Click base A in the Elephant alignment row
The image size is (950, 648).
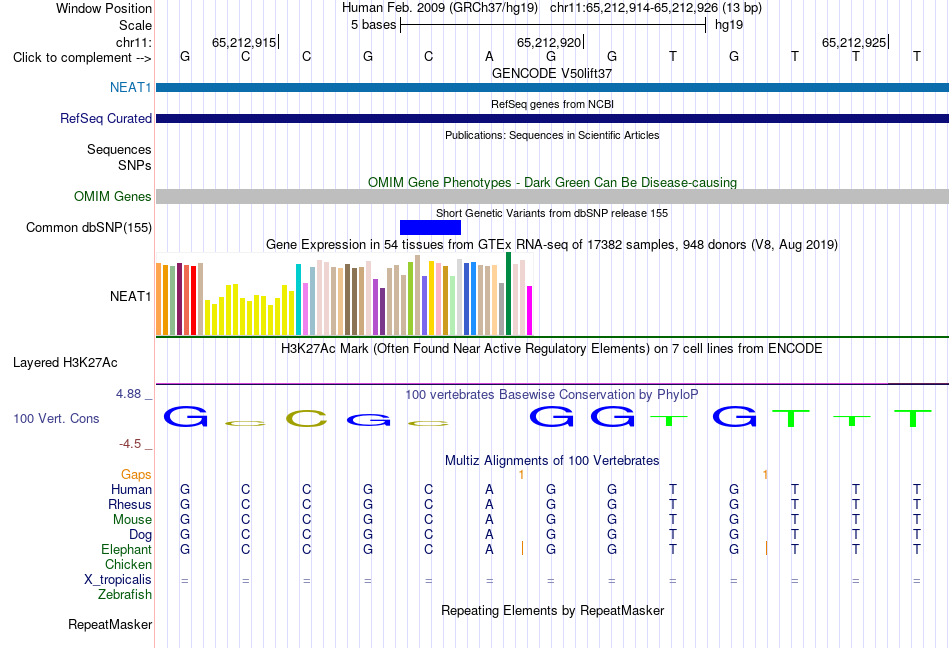(x=490, y=549)
